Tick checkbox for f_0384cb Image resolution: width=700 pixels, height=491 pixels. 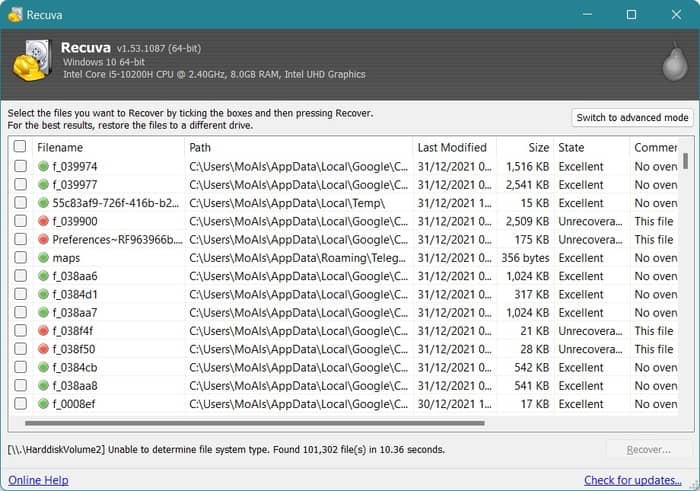(x=20, y=367)
